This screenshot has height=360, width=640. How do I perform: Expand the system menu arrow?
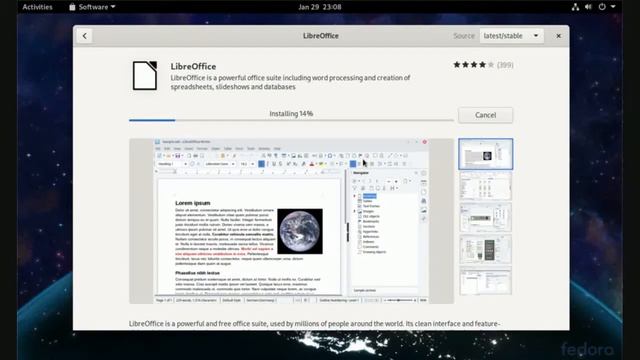[x=613, y=7]
